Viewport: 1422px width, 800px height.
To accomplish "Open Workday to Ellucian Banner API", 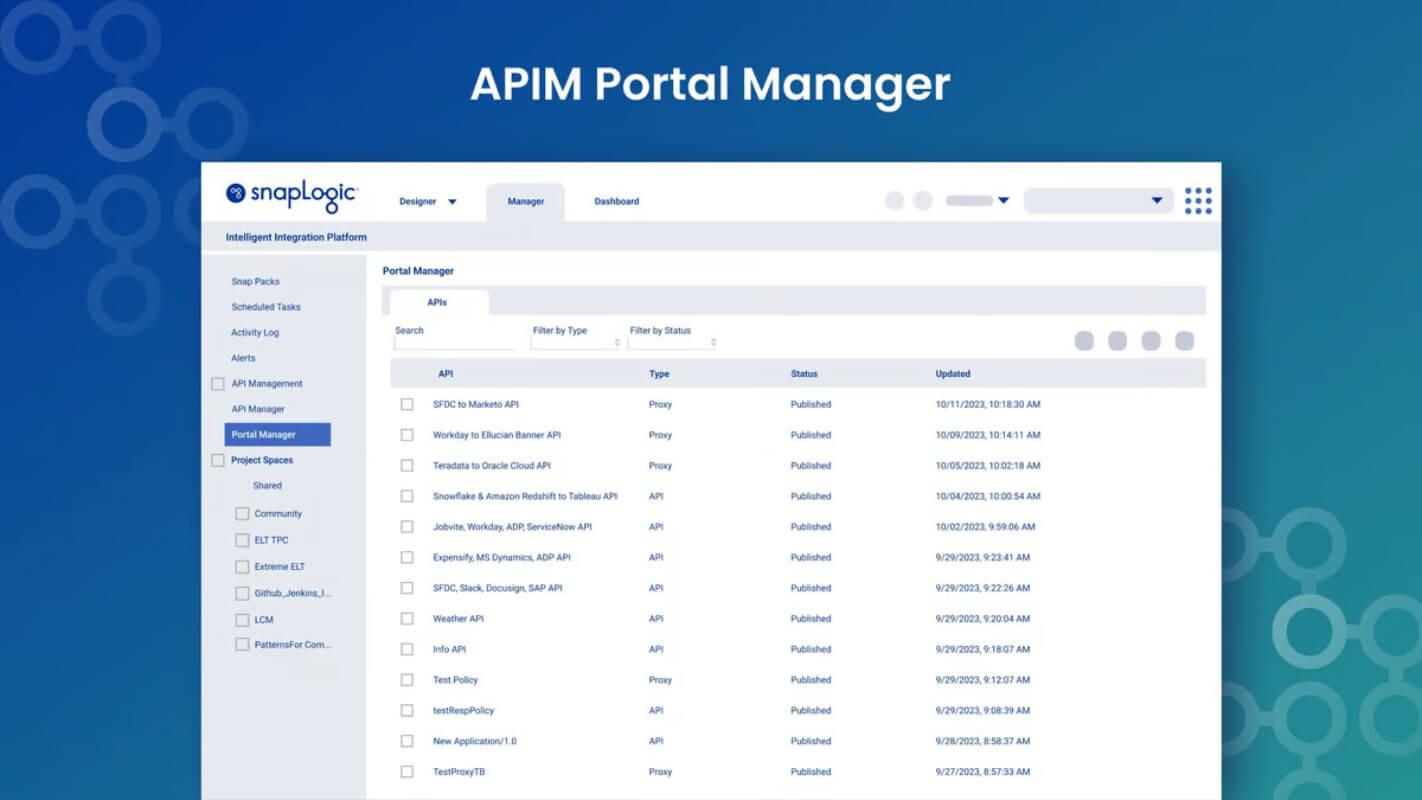I will point(497,435).
